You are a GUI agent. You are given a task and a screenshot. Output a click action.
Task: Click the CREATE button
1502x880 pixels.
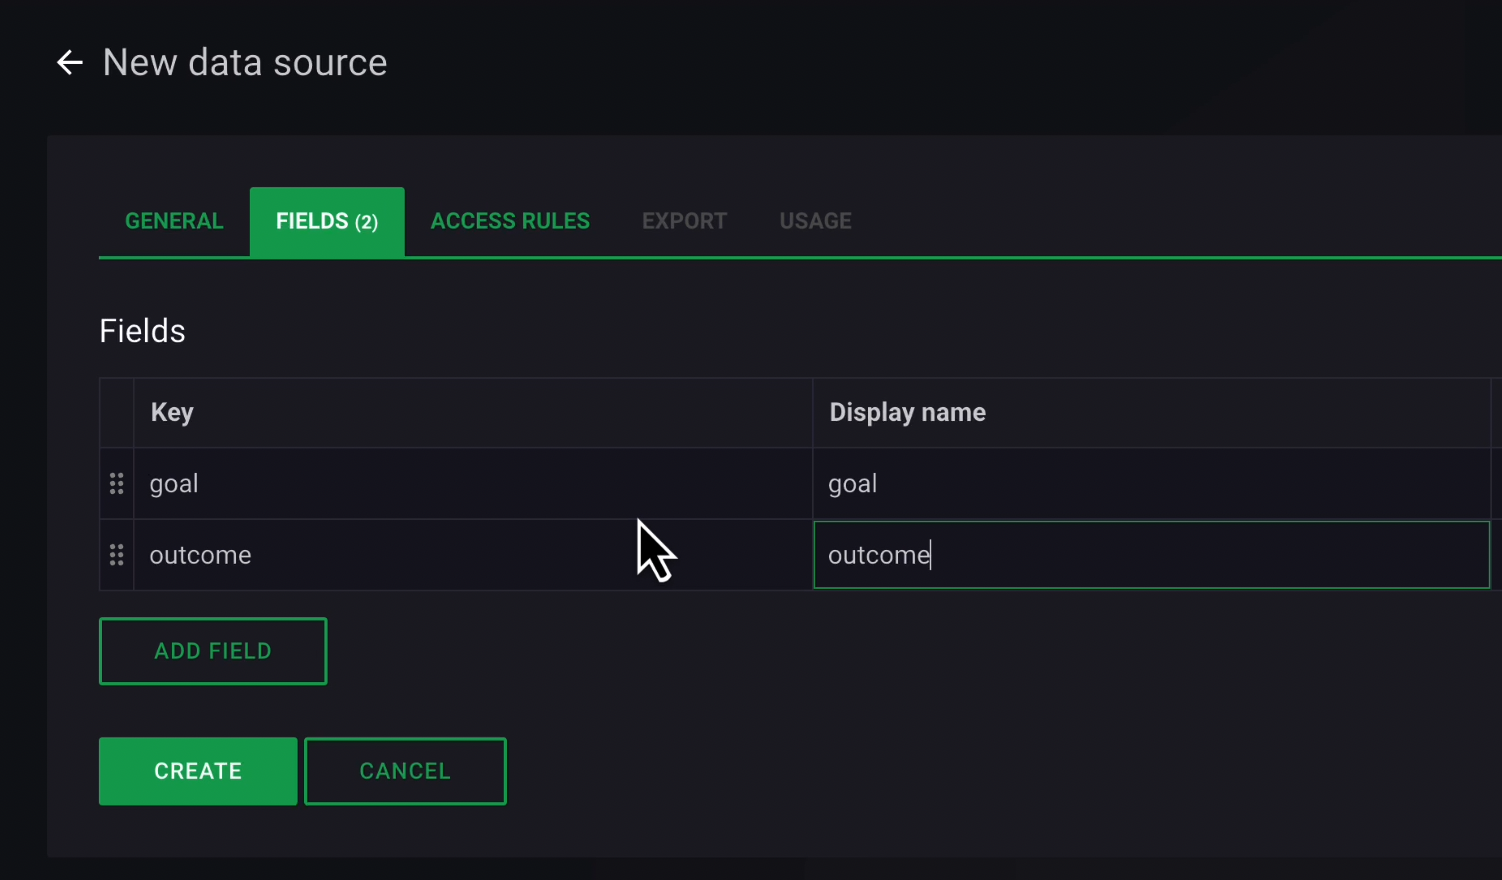(198, 771)
